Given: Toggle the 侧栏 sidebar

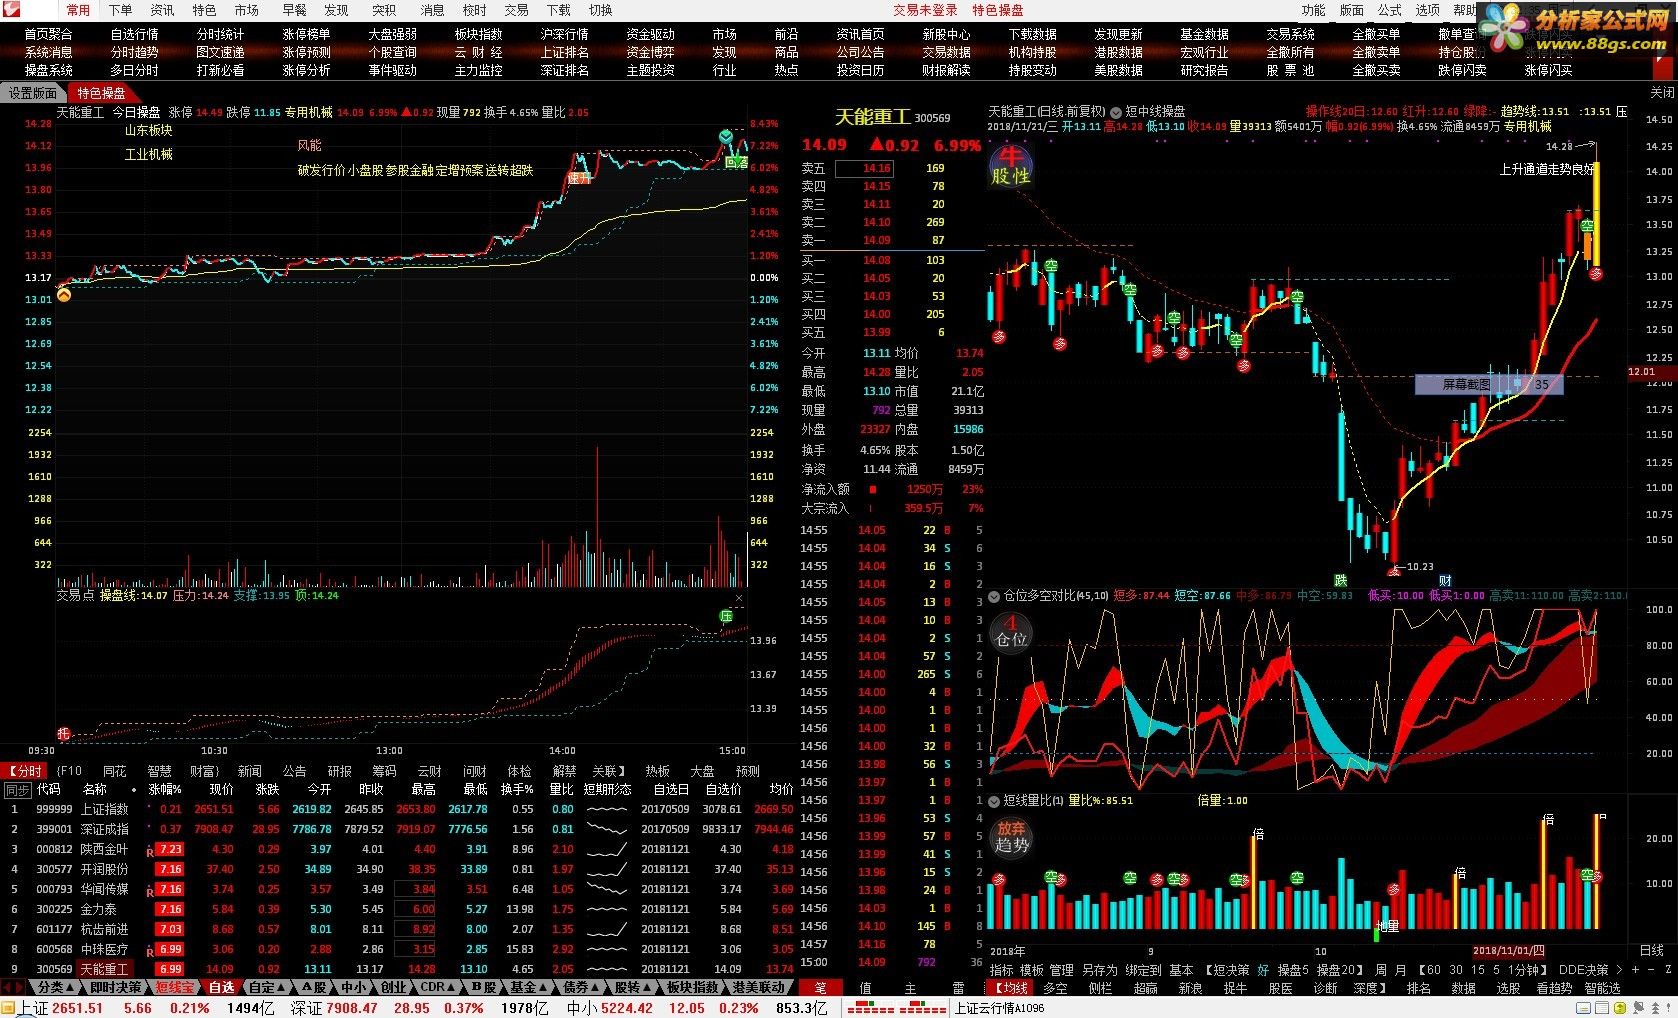Looking at the screenshot, I should [x=1099, y=988].
